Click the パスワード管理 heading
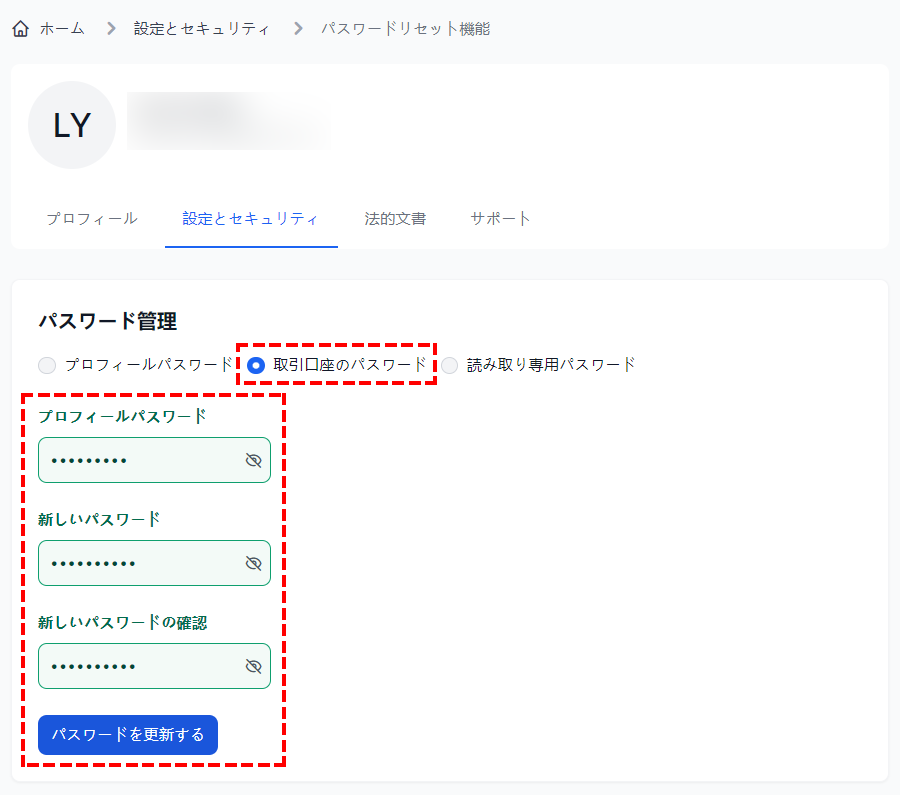This screenshot has height=795, width=900. click(x=108, y=321)
